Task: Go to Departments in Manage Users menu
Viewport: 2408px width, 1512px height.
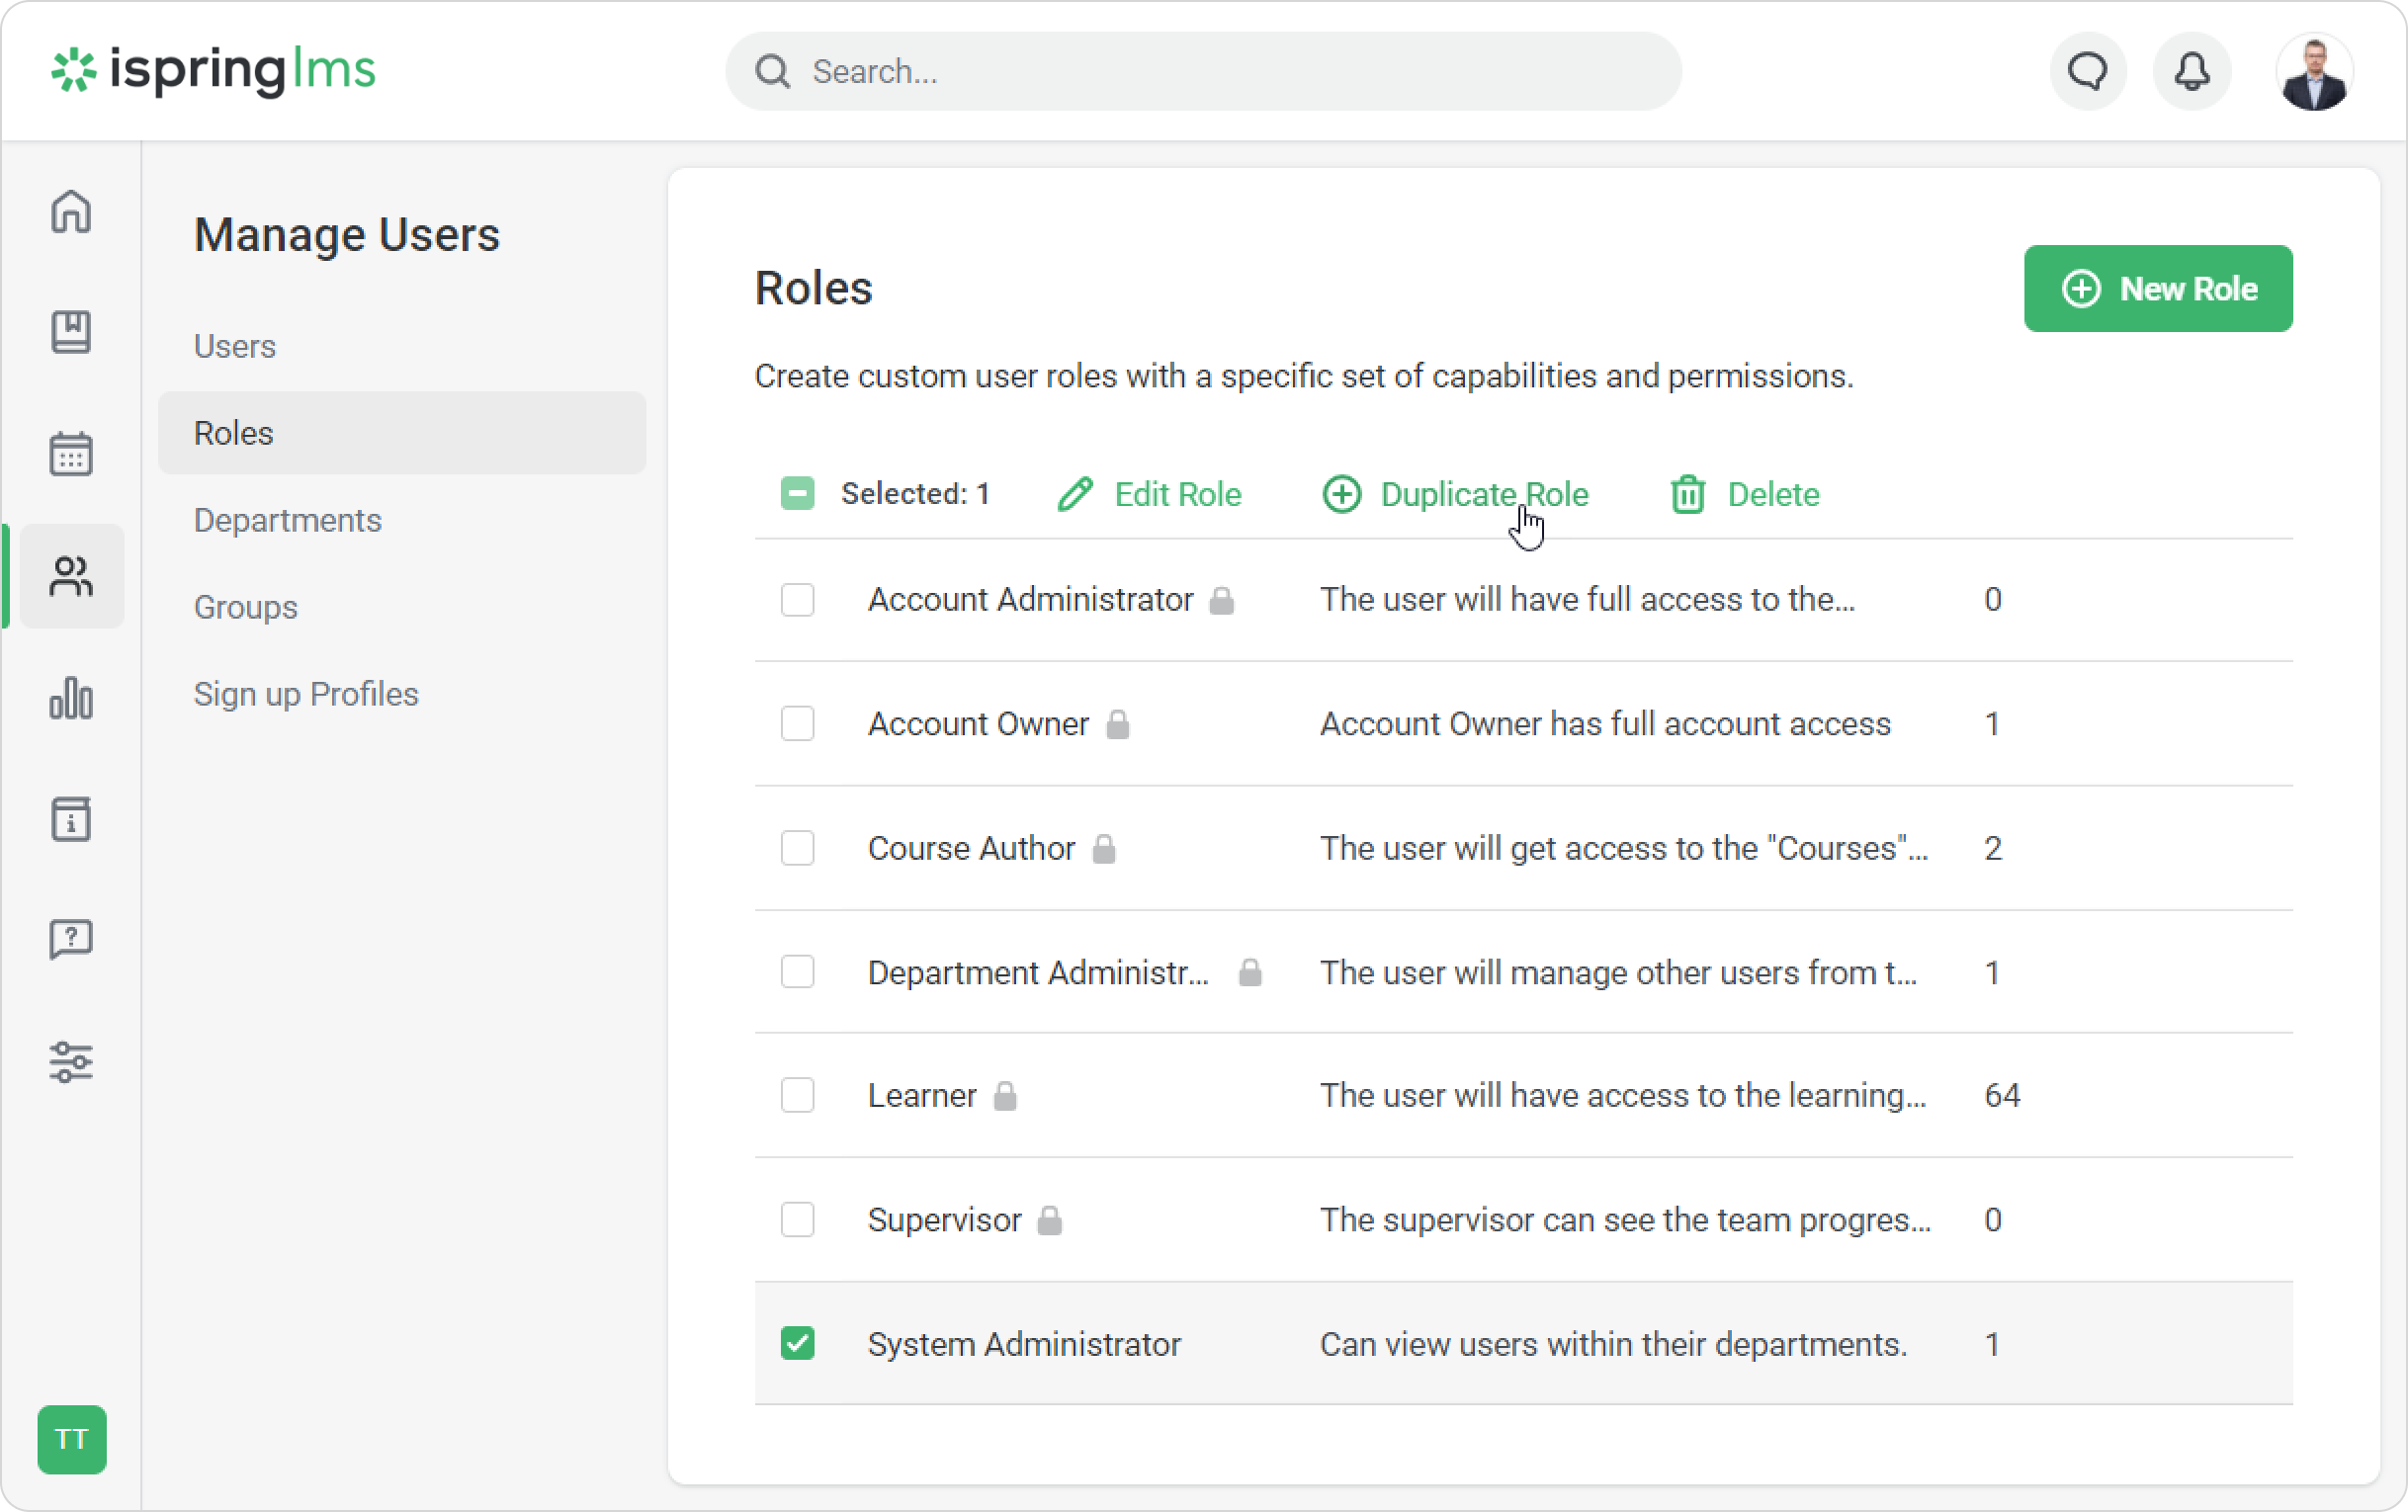Action: click(287, 520)
